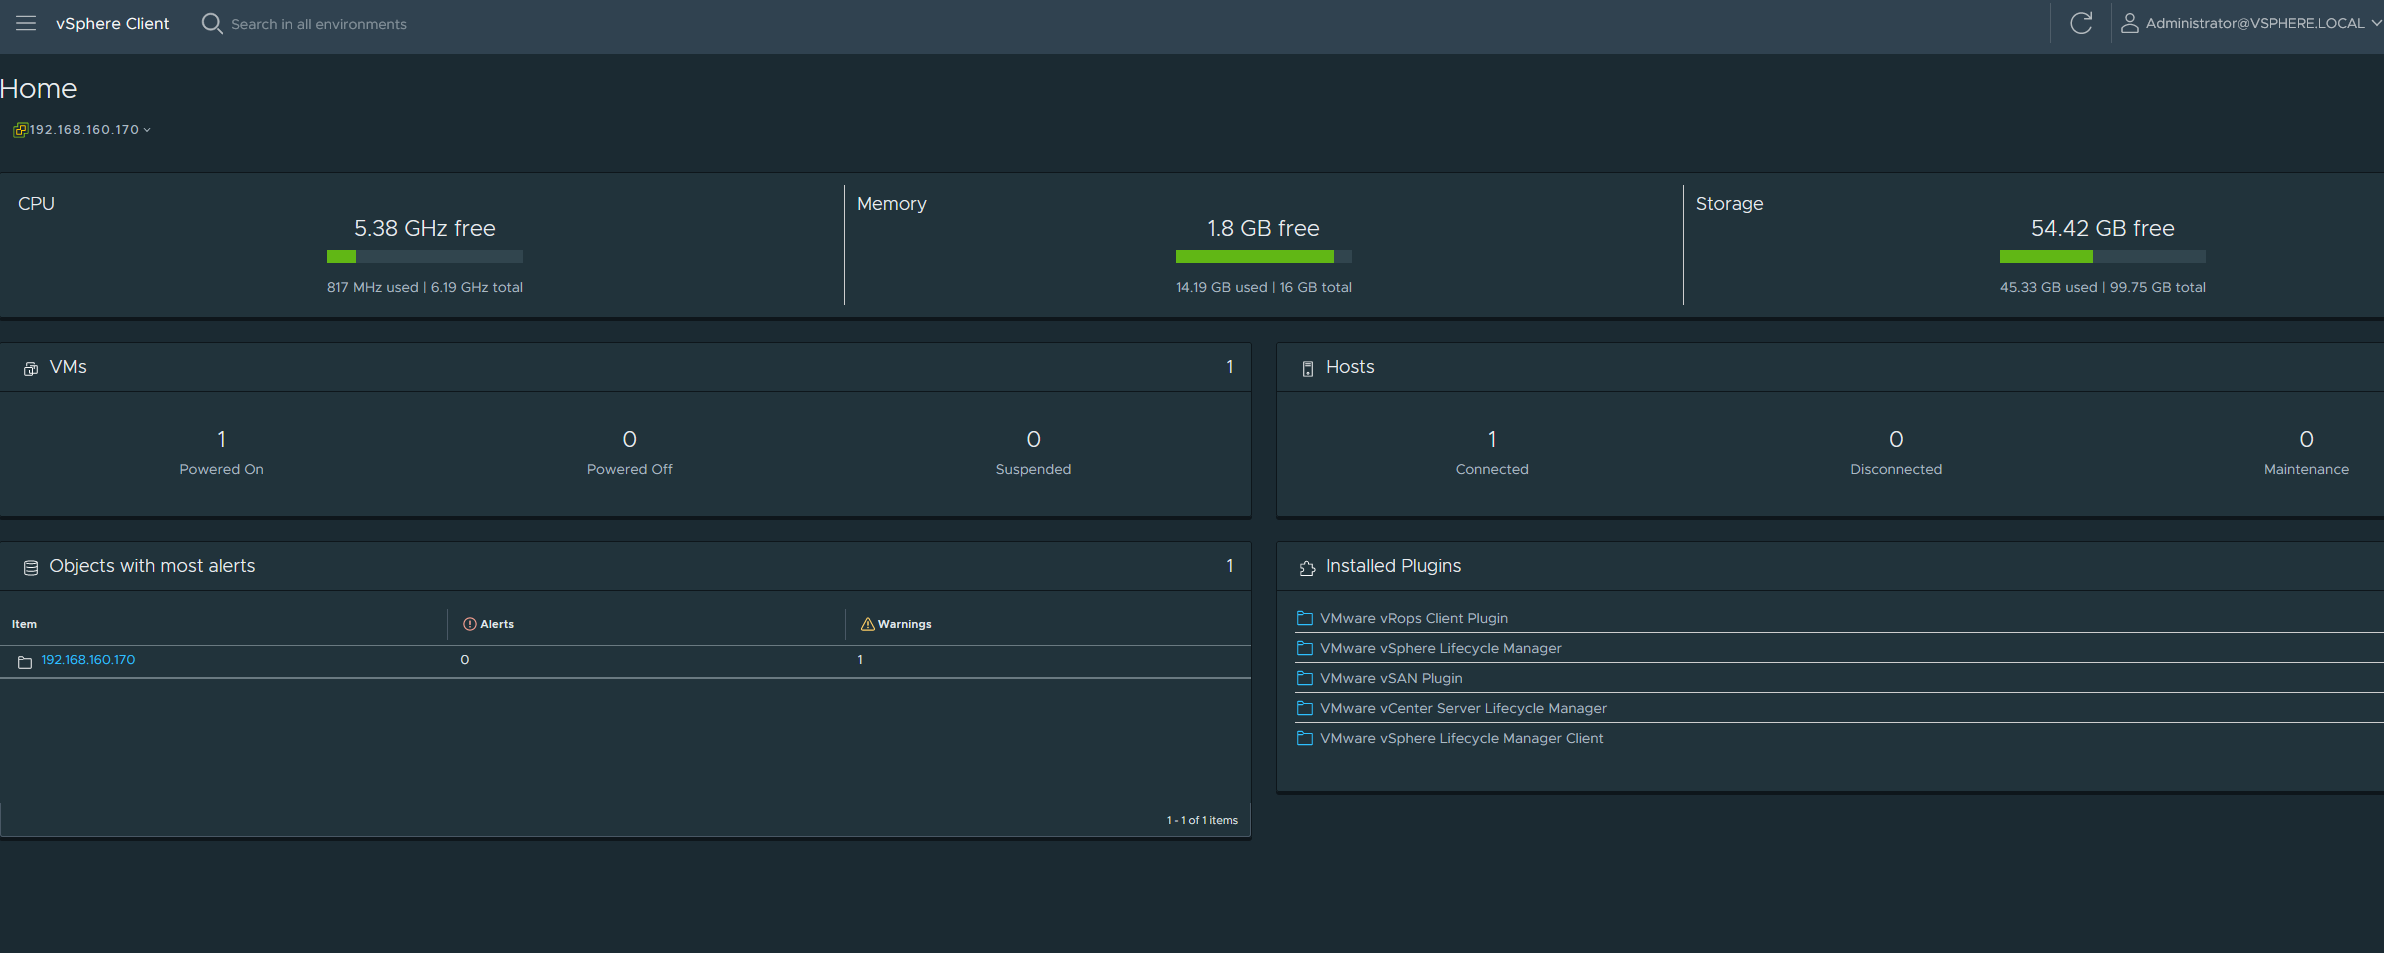Screen dimensions: 2384x953
Task: Click the CPU usage progress bar
Action: (x=425, y=257)
